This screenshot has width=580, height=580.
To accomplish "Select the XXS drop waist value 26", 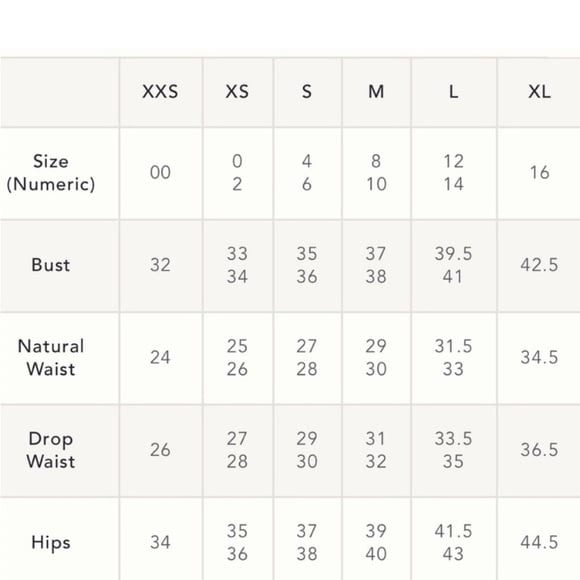I will pos(160,450).
